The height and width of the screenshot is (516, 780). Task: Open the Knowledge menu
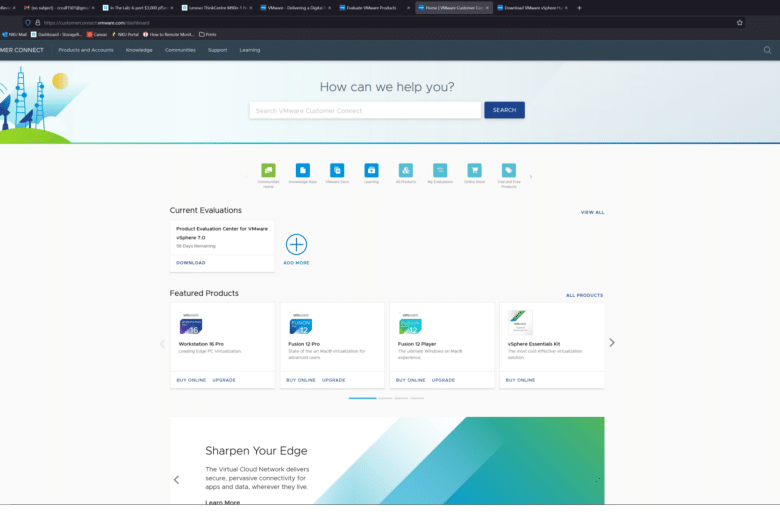(139, 50)
